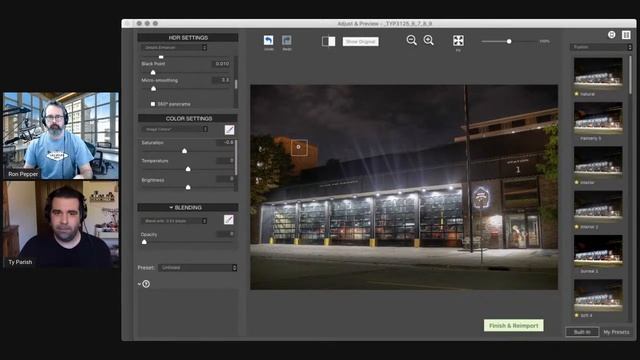Click favorite star of Natural preset
The height and width of the screenshot is (360, 640).
576,94
